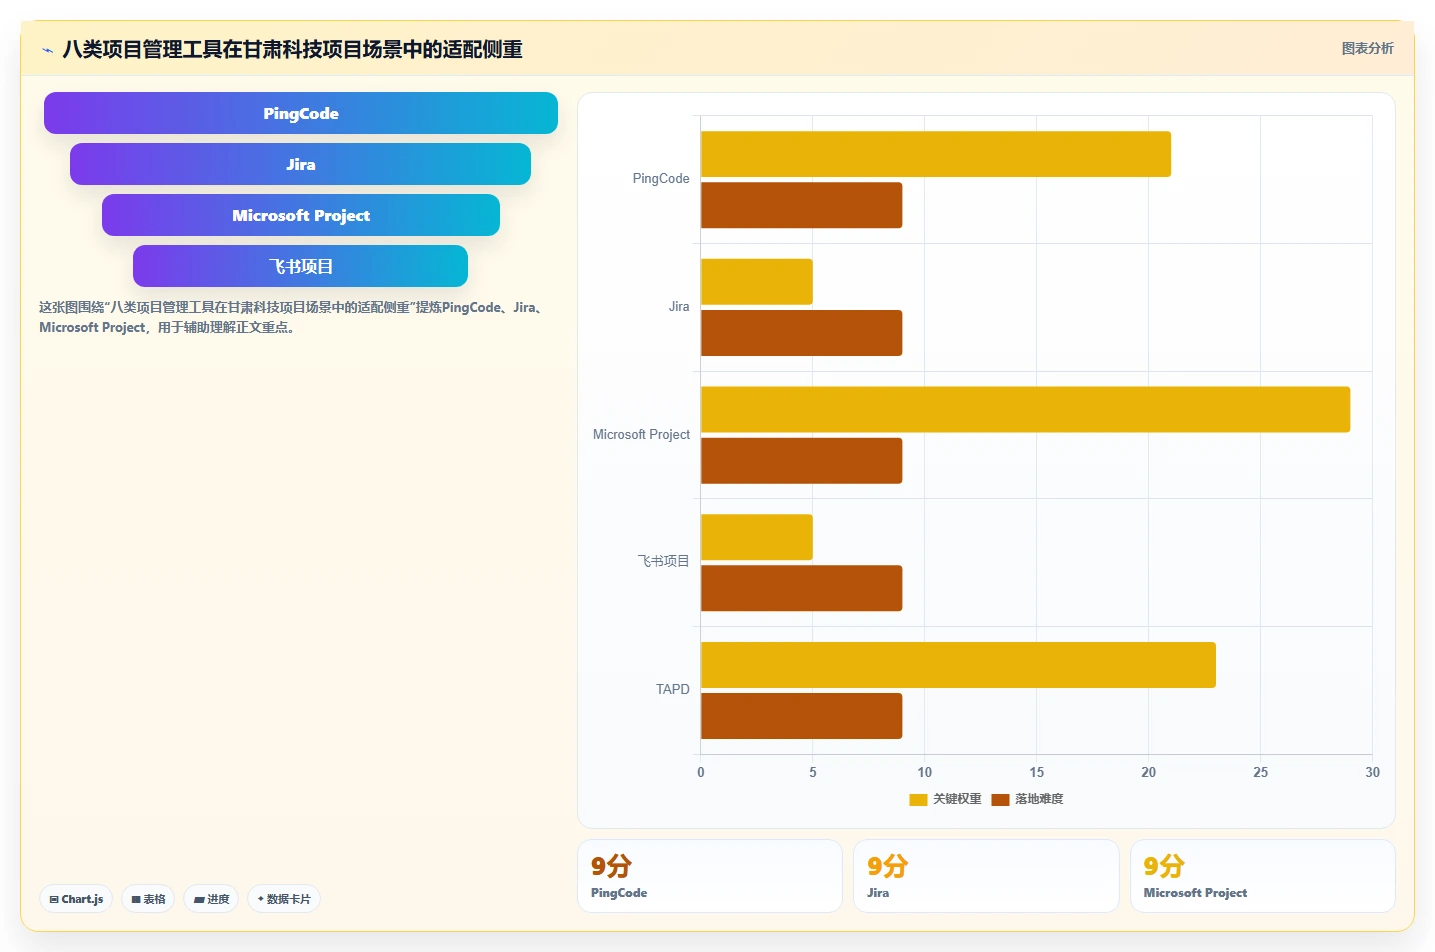The width and height of the screenshot is (1435, 952).
Task: Click the 飞书项目 y-axis label
Action: click(664, 561)
